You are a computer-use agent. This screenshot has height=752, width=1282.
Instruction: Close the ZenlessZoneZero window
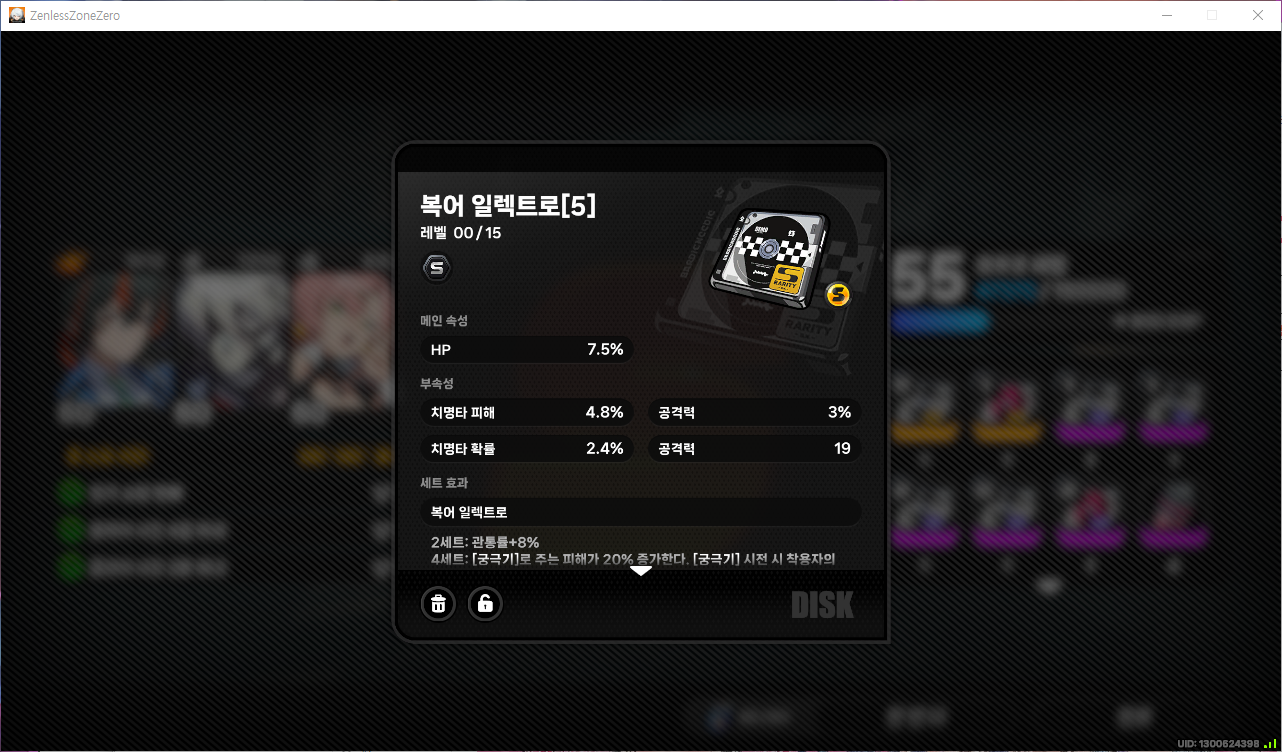(1258, 15)
